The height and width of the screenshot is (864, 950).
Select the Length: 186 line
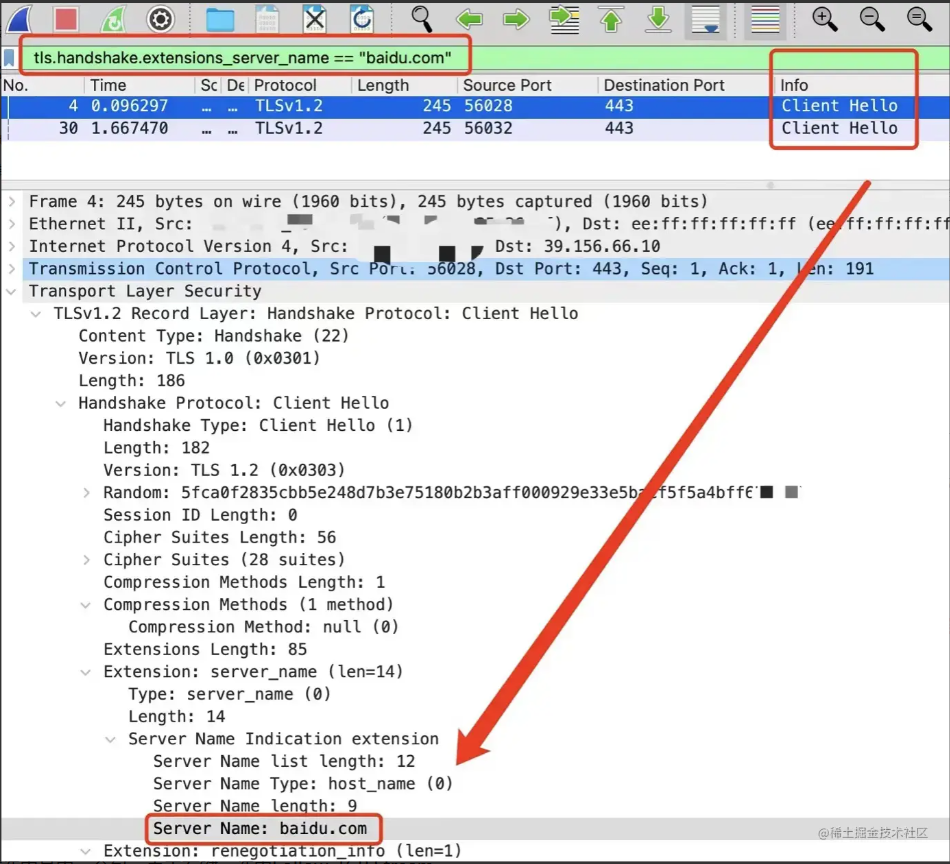pyautogui.click(x=131, y=381)
